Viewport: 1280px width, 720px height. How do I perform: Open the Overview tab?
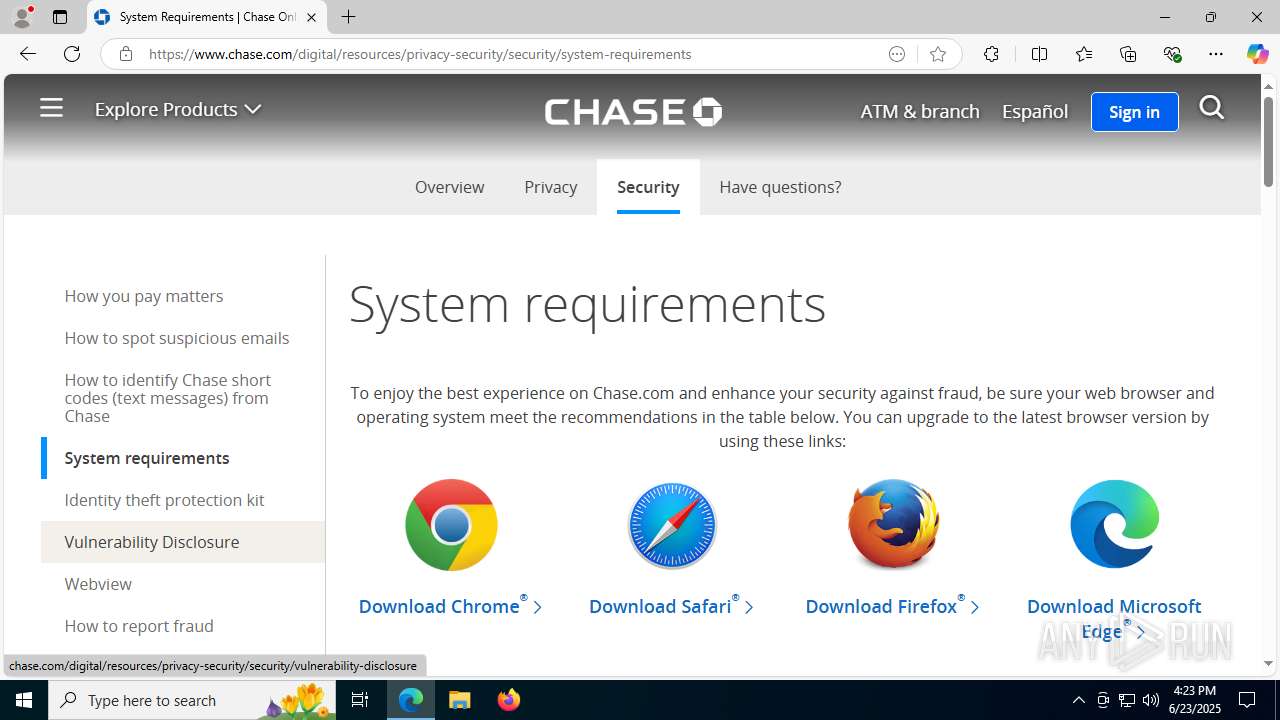(x=449, y=187)
